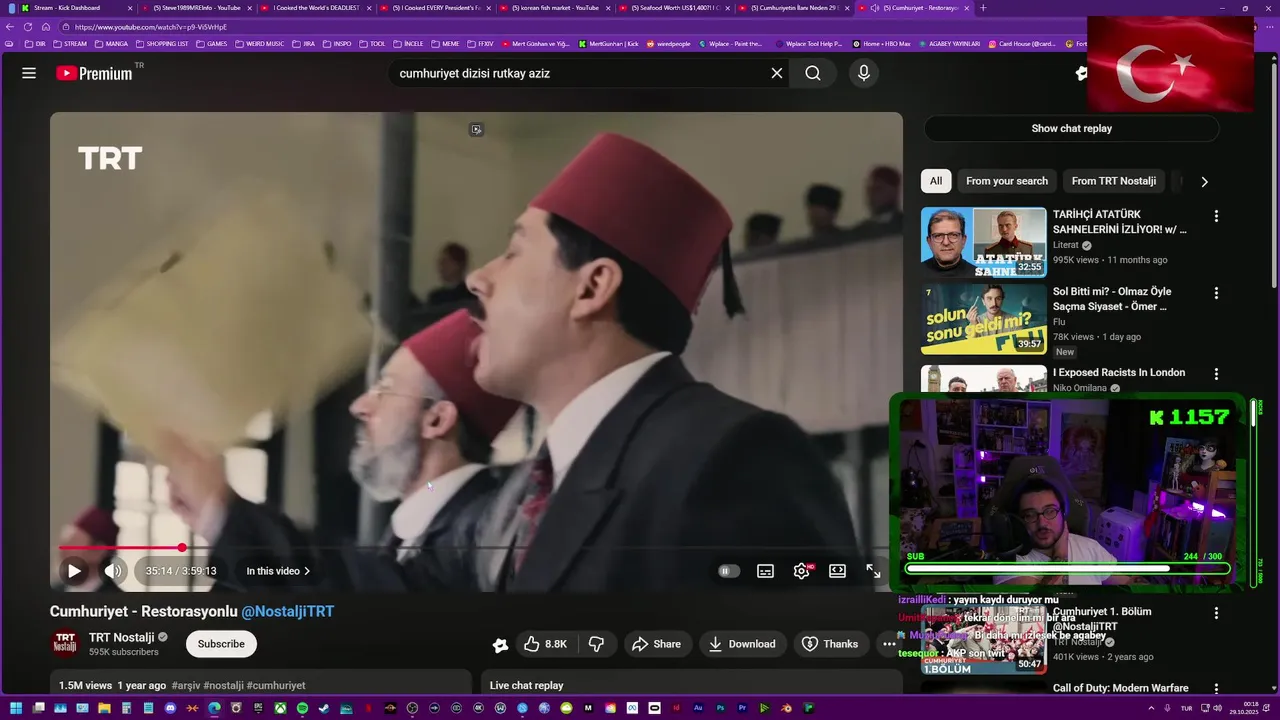Viewport: 1280px width, 720px height.
Task: Open the @NostaljiTRT link in the video title
Action: click(x=288, y=611)
